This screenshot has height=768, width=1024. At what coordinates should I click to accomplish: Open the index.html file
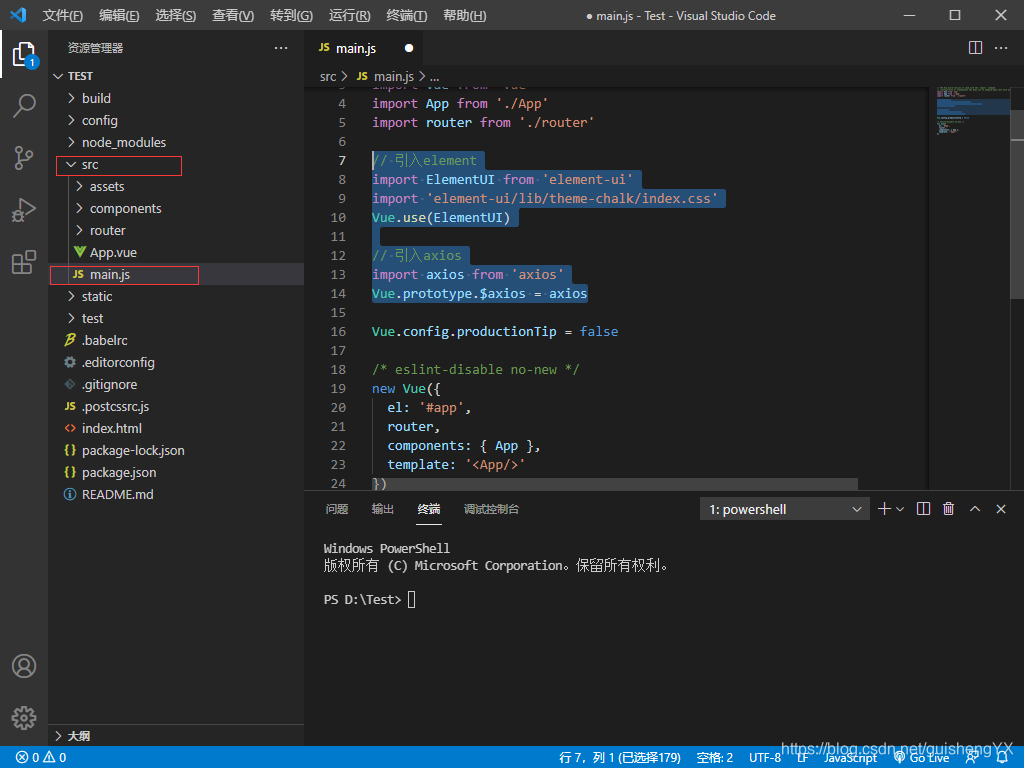(112, 428)
